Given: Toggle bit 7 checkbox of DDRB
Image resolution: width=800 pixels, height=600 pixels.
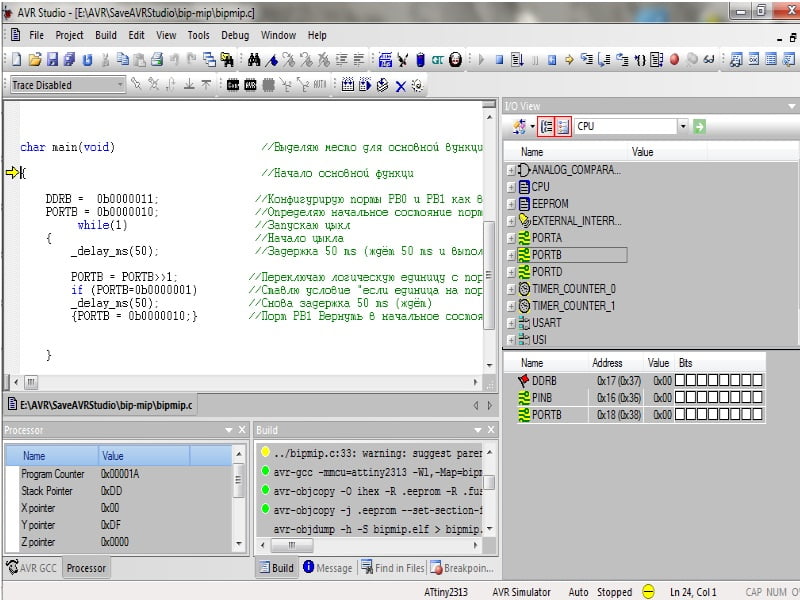Looking at the screenshot, I should (680, 380).
